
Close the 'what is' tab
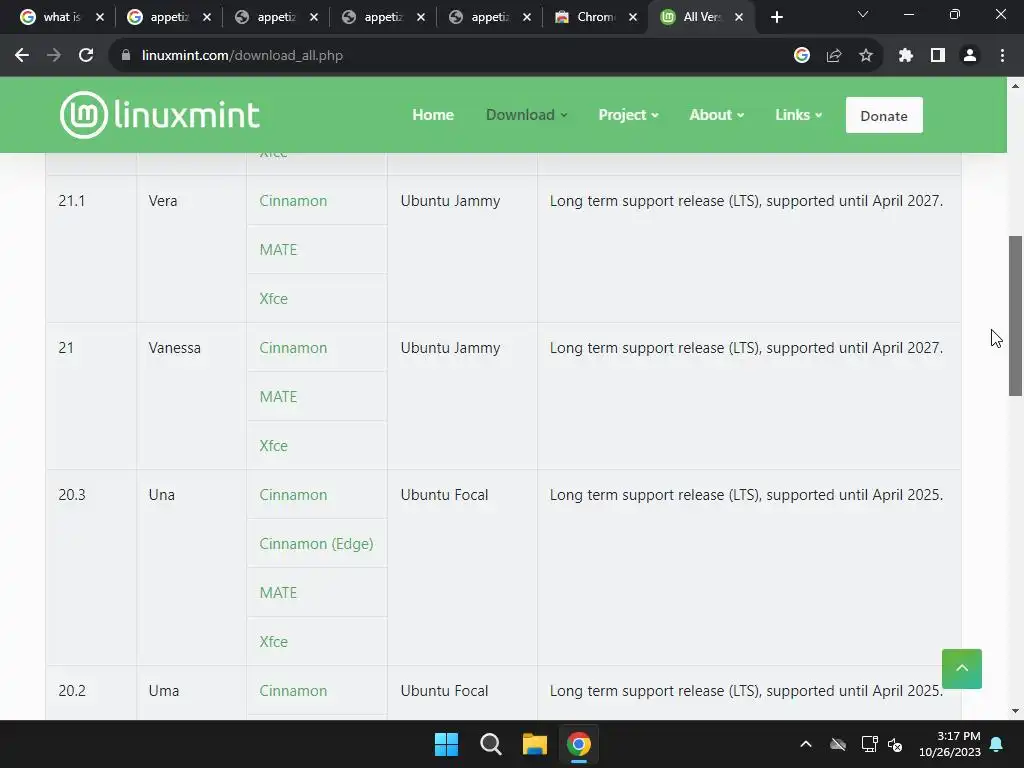[100, 18]
